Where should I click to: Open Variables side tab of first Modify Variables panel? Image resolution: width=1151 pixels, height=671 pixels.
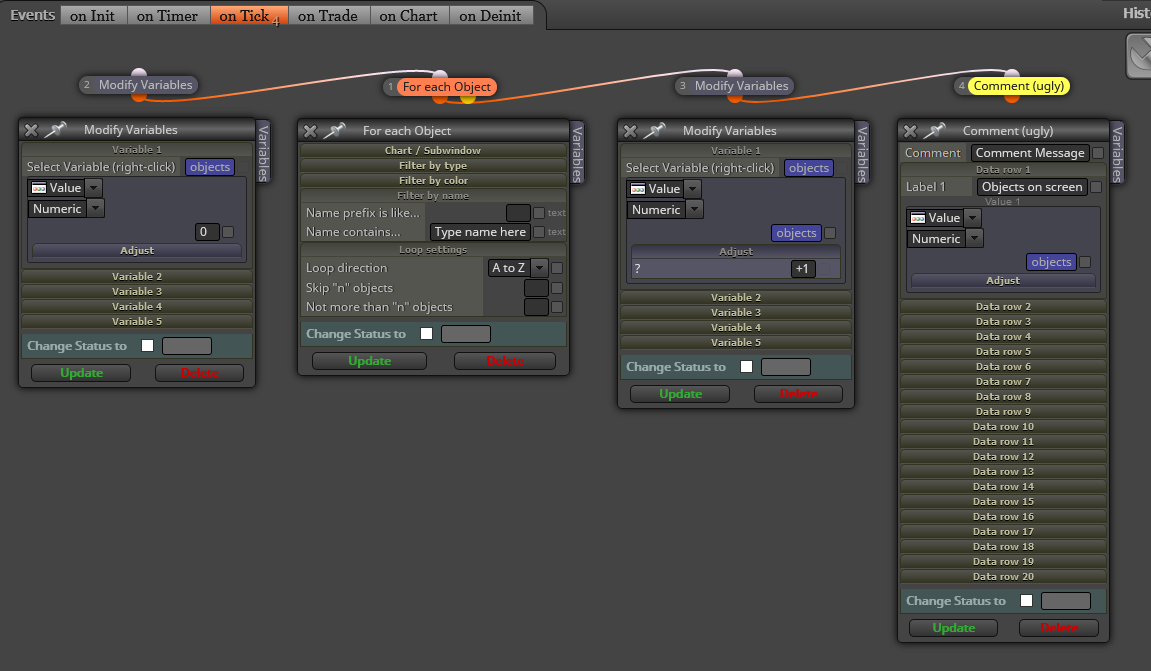pos(264,151)
